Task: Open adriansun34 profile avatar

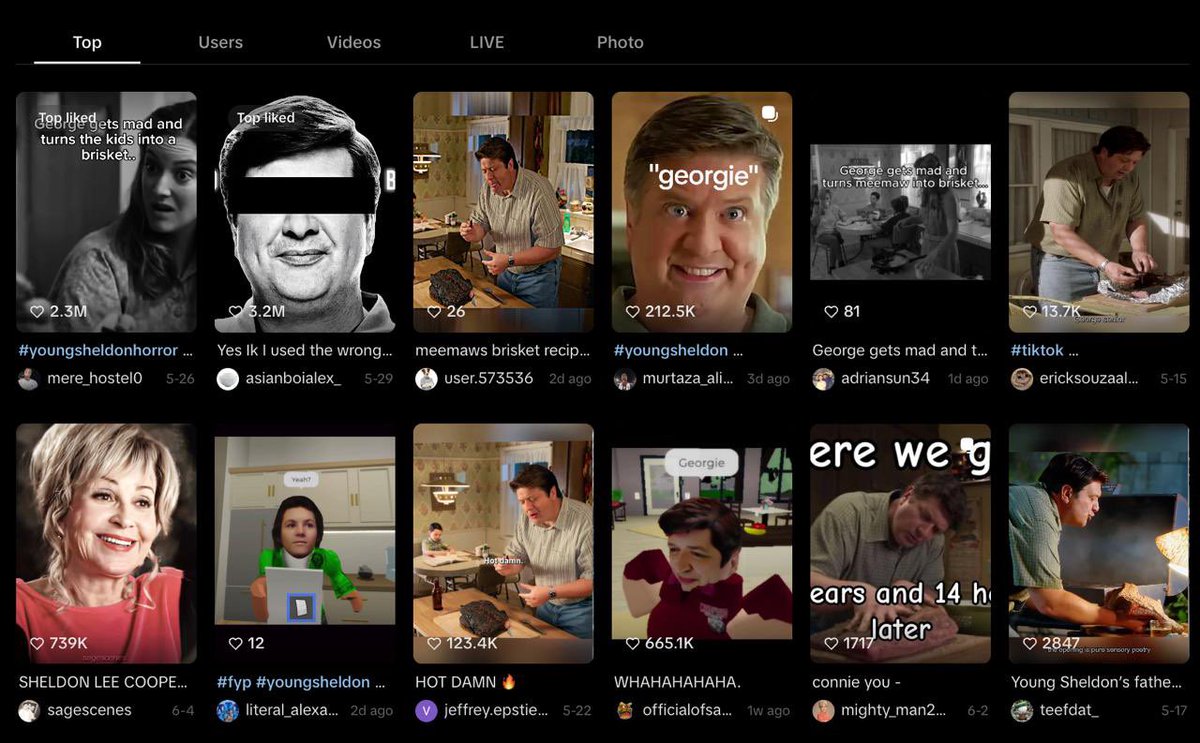Action: click(x=823, y=379)
